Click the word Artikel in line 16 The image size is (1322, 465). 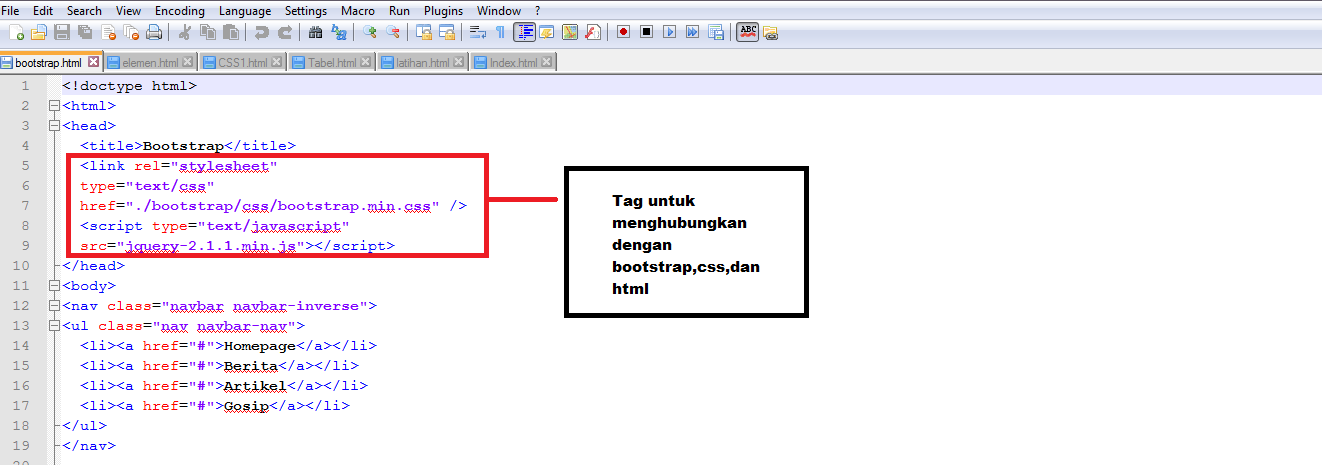point(256,386)
